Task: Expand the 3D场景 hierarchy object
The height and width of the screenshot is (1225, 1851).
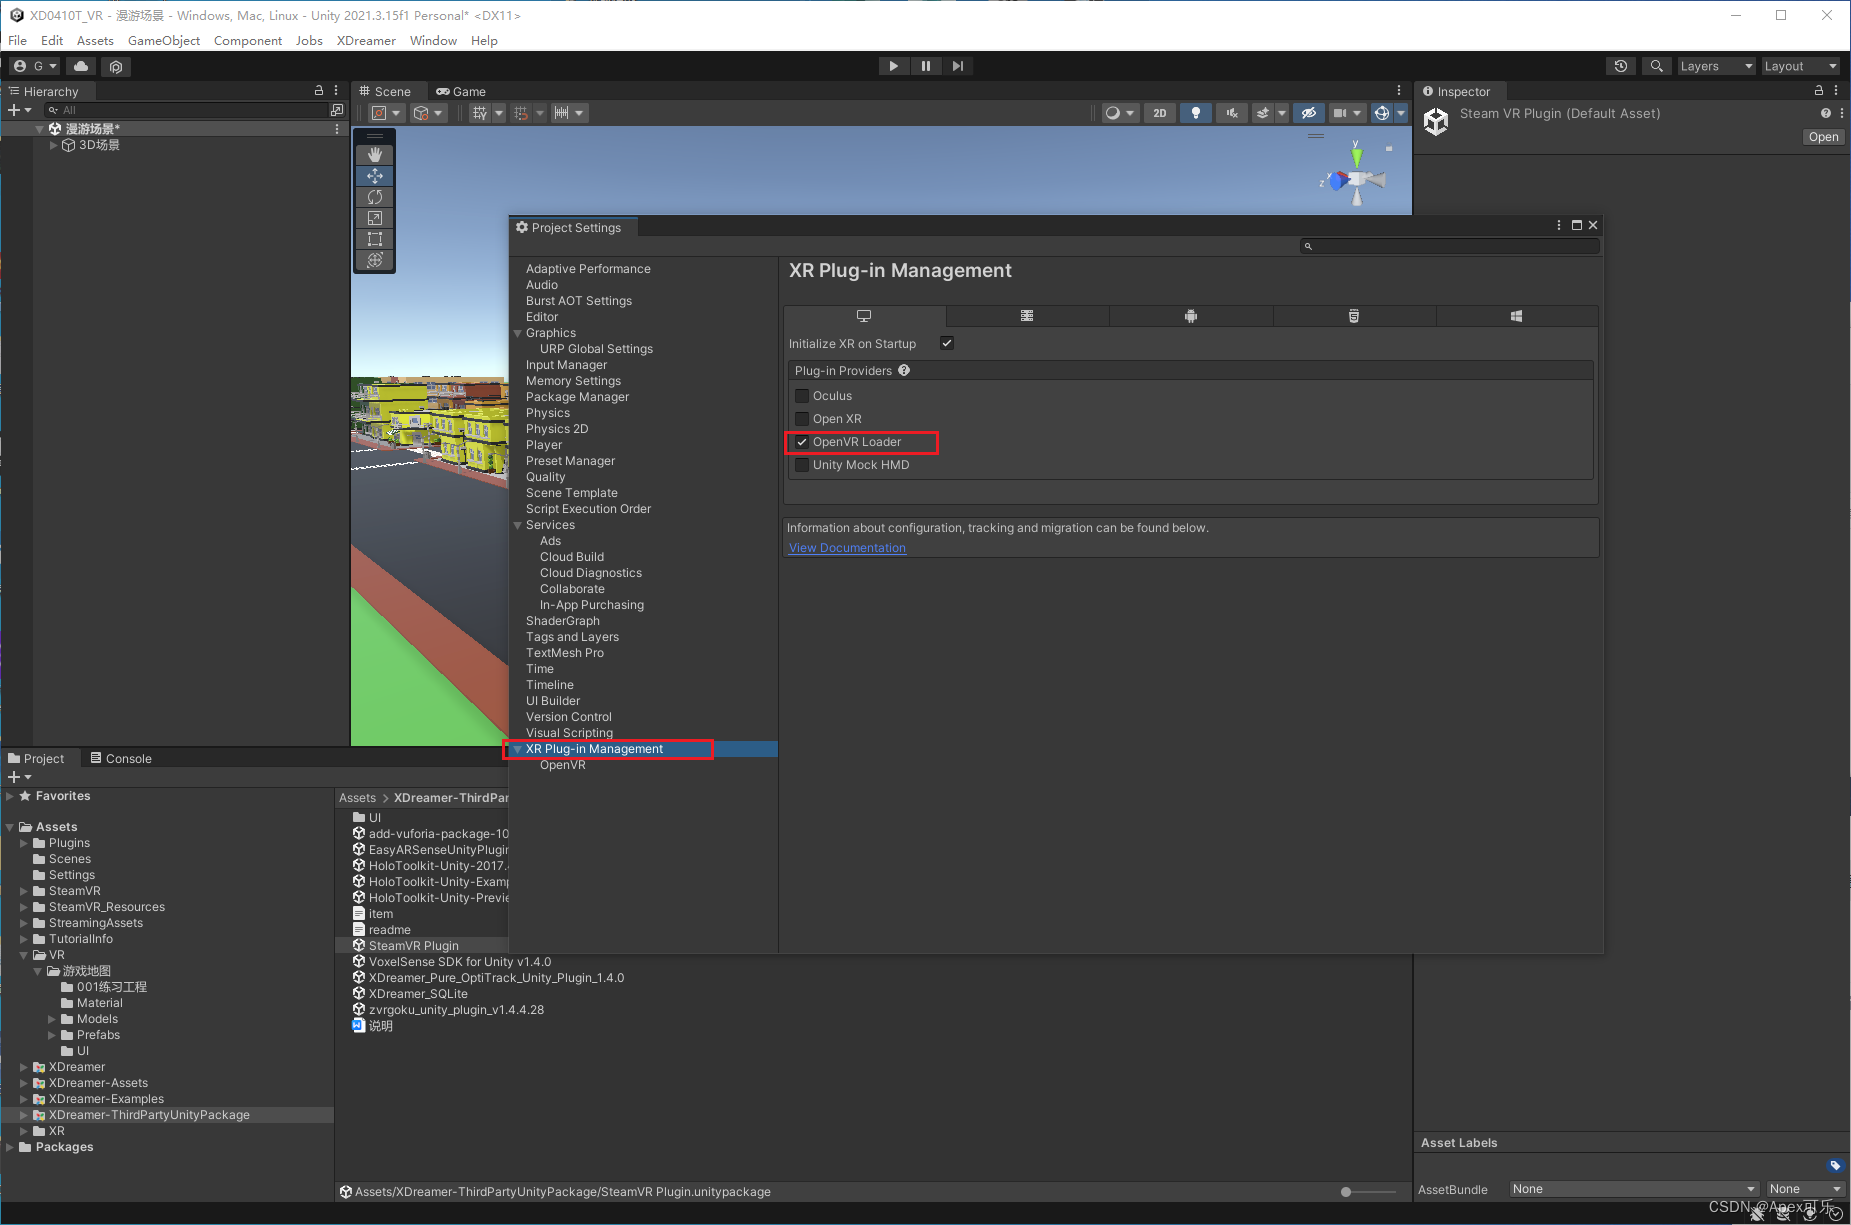Action: 54,145
